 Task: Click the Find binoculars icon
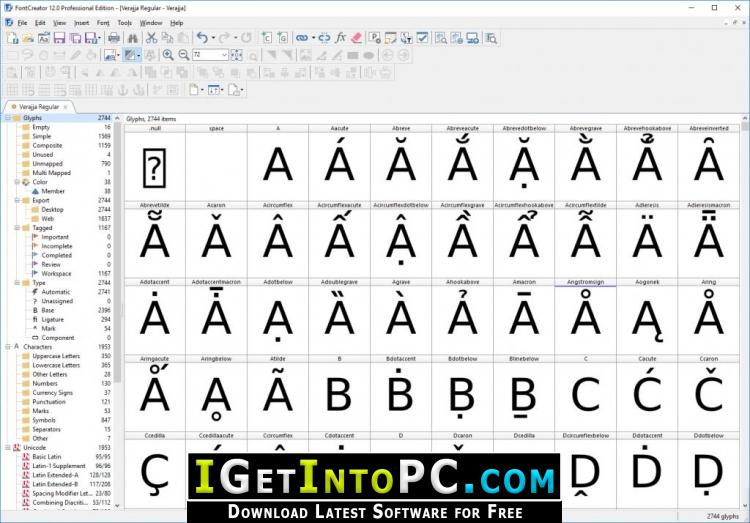[132, 38]
